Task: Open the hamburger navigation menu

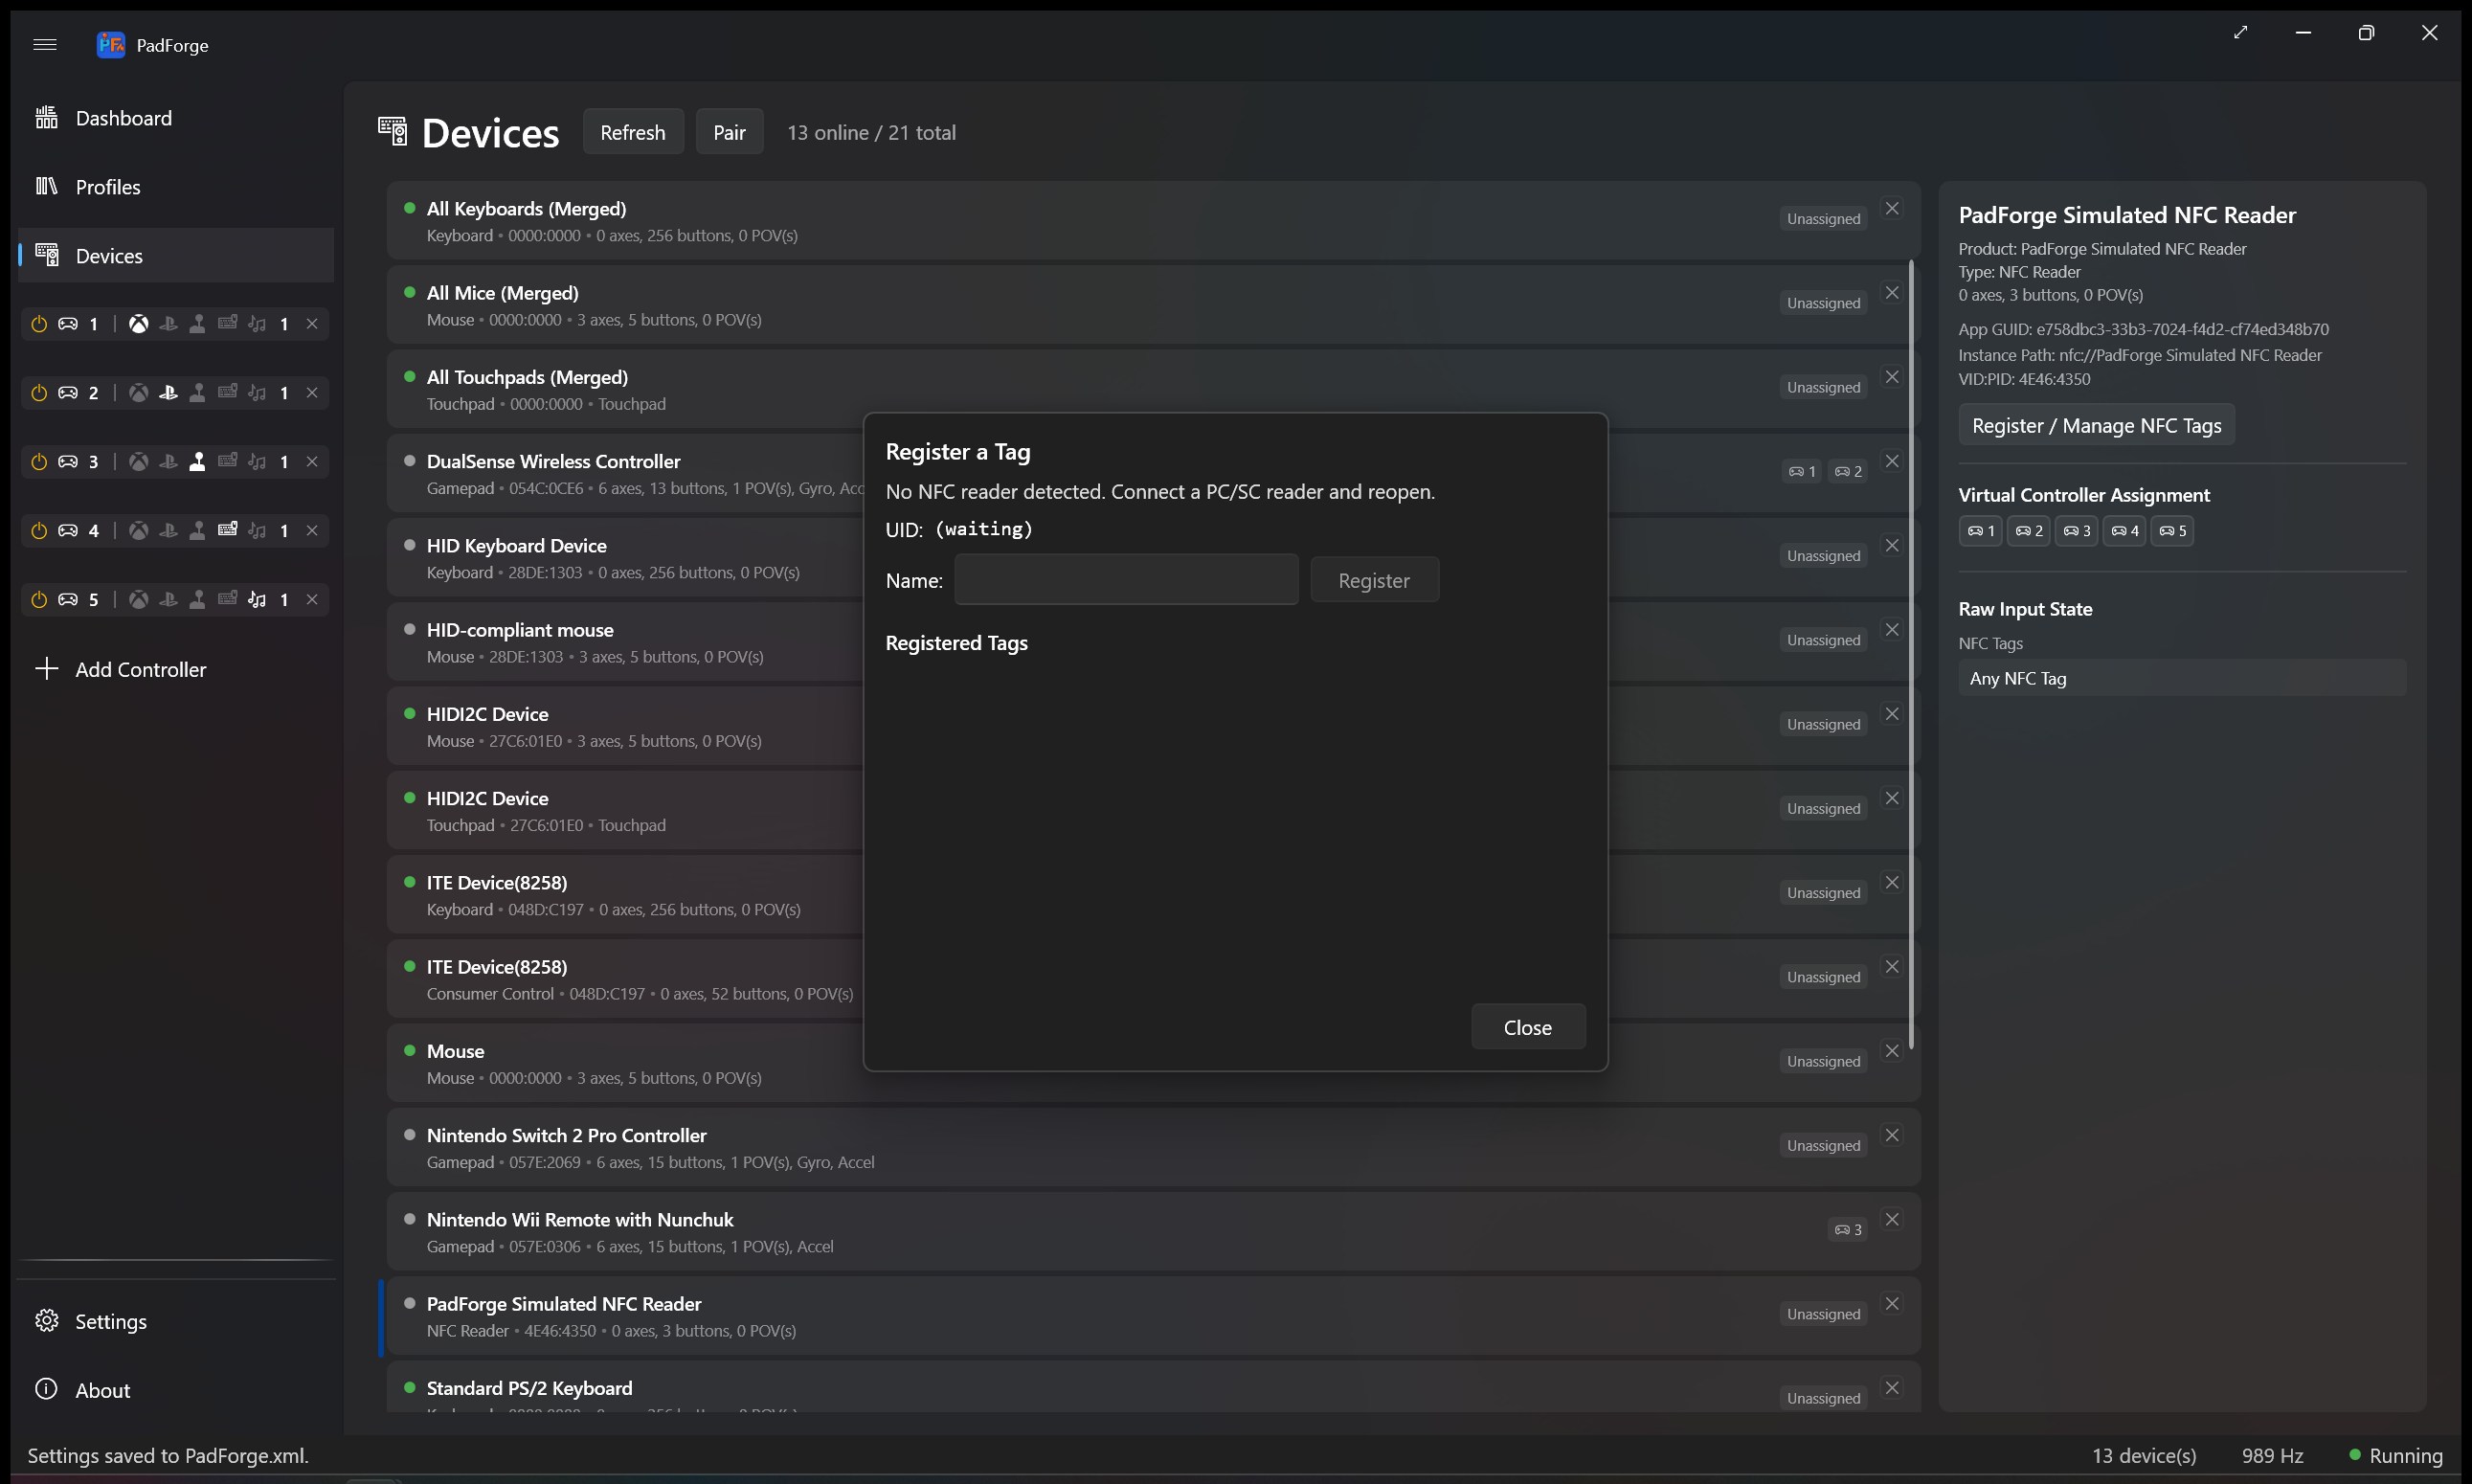Action: coord(45,44)
